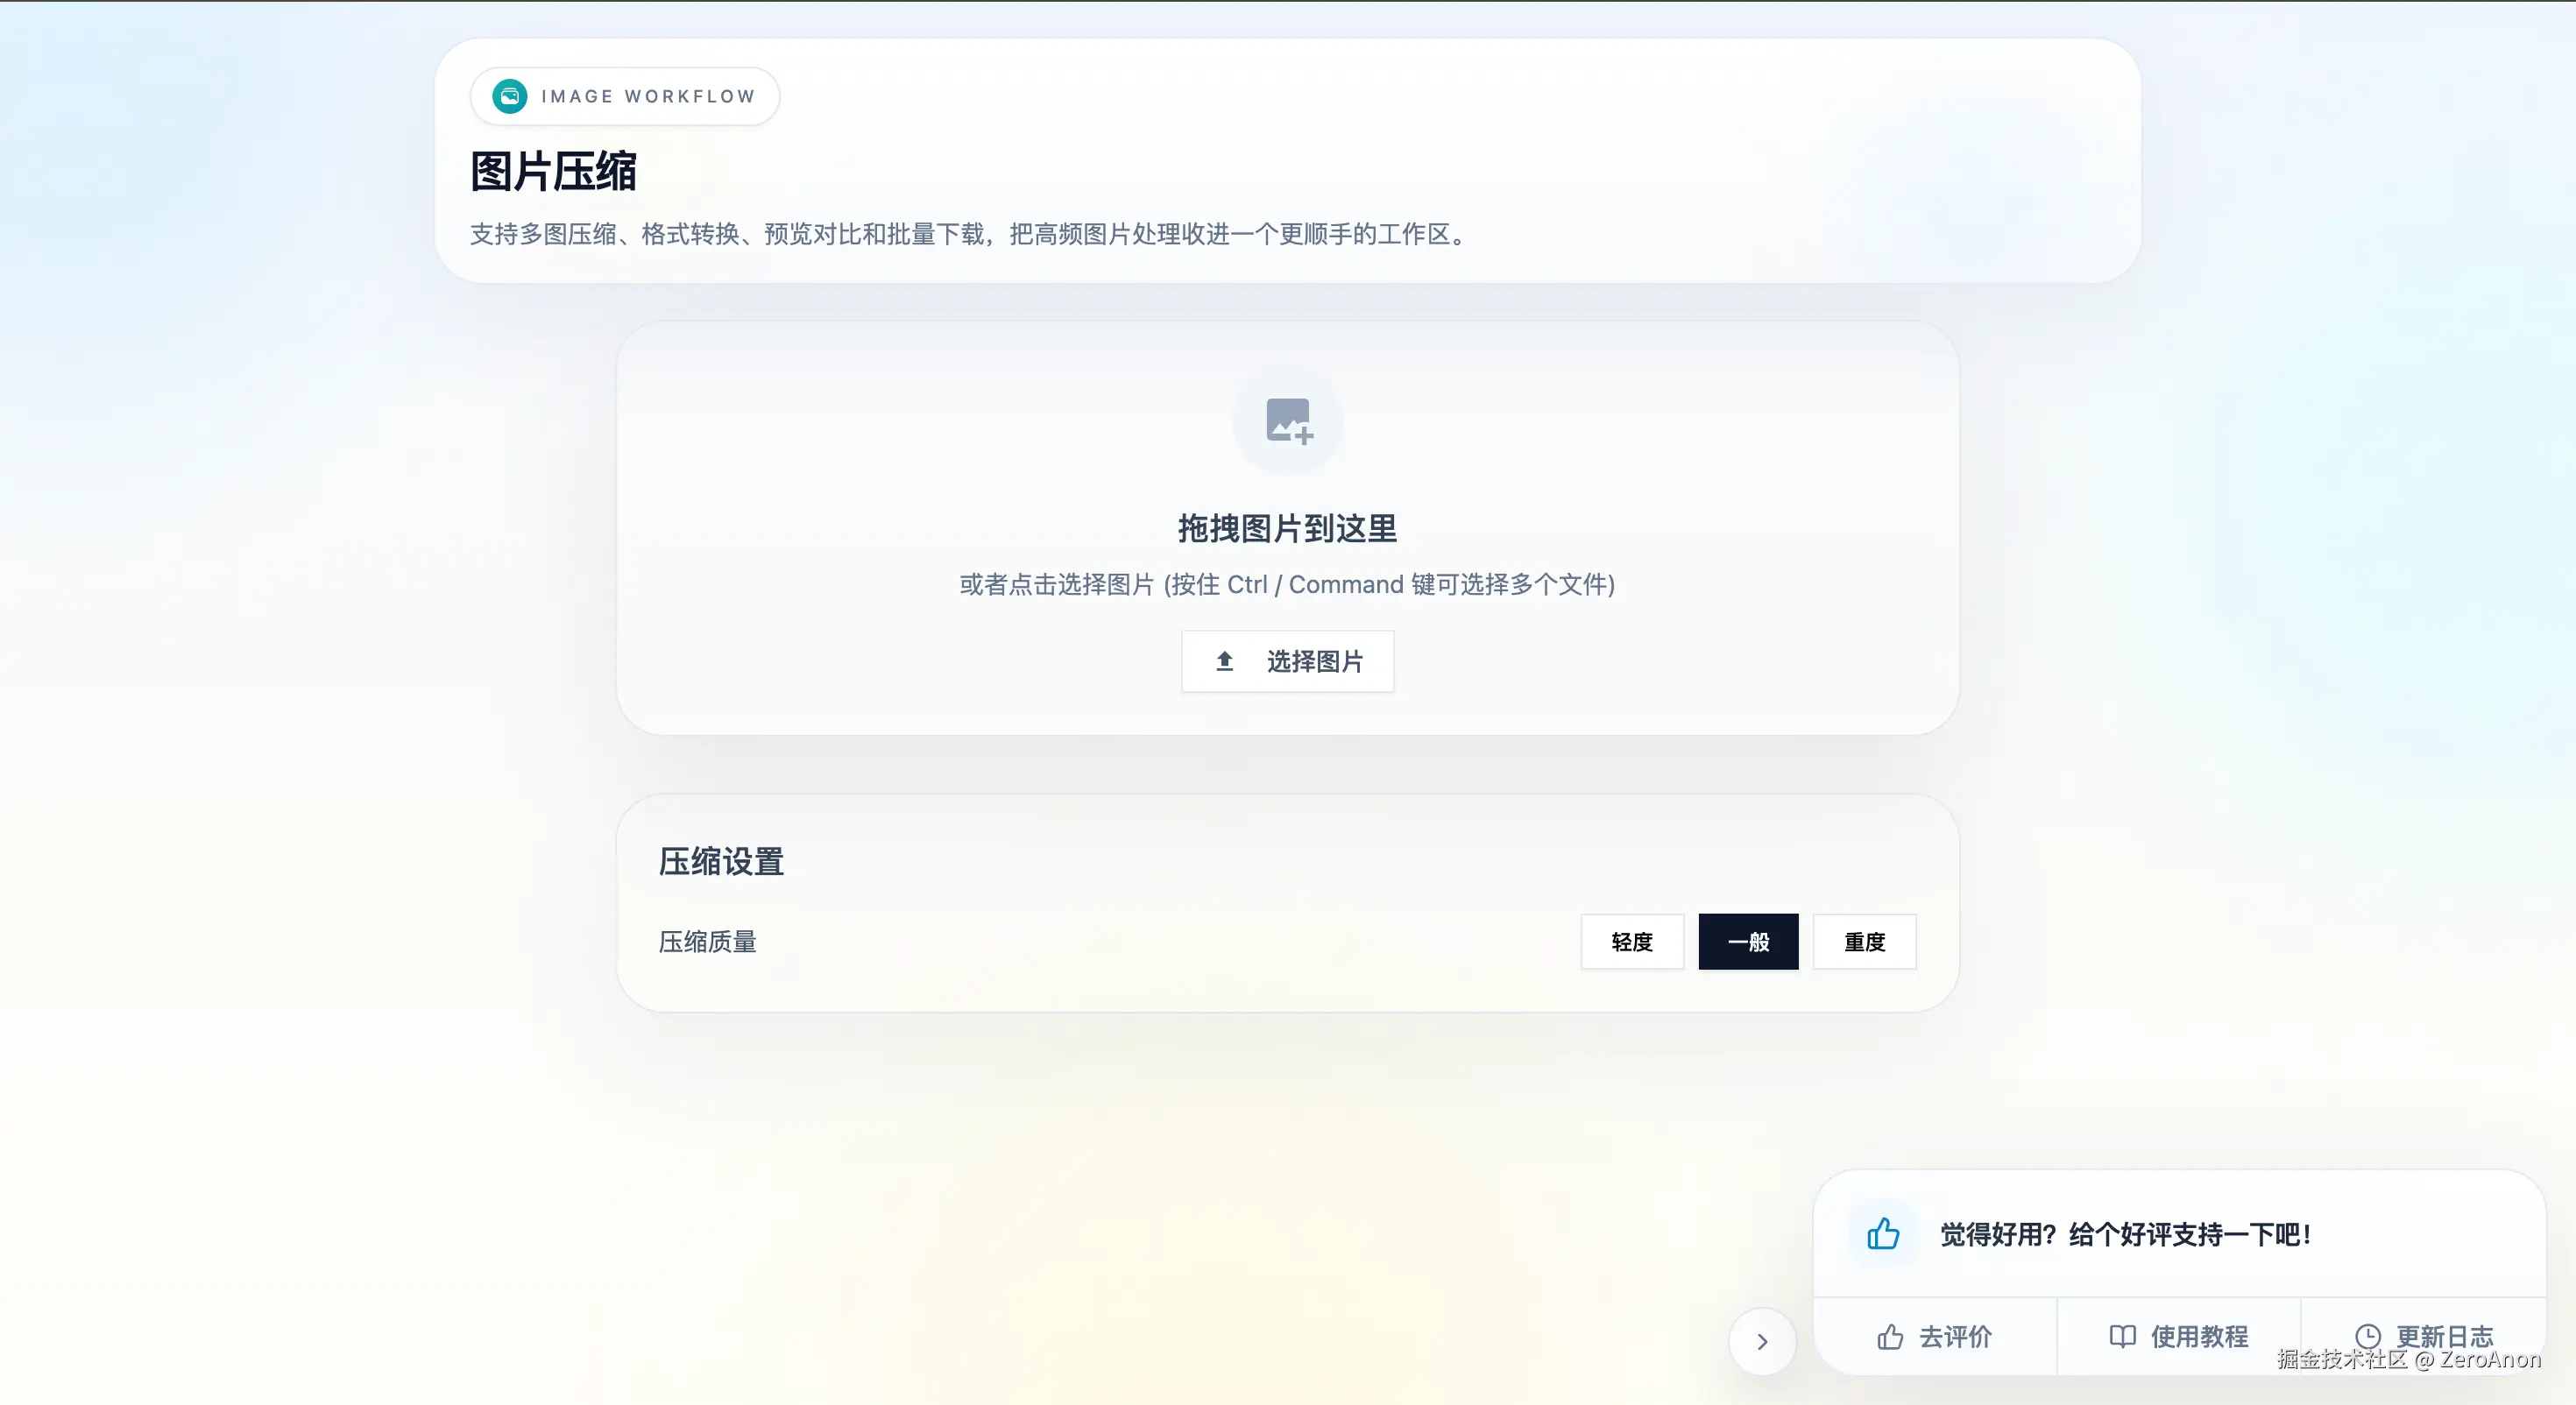The height and width of the screenshot is (1405, 2576).
Task: Open the 使用教程 tutorial tab
Action: [x=2198, y=1337]
